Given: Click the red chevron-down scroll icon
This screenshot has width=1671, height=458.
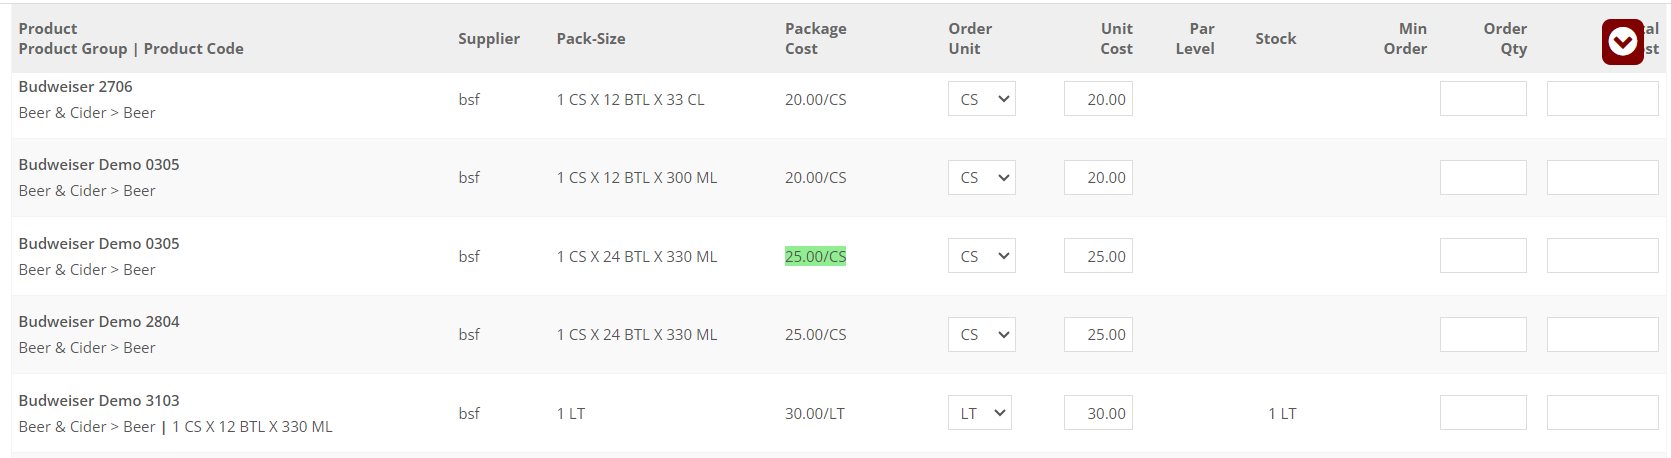Looking at the screenshot, I should pyautogui.click(x=1622, y=42).
